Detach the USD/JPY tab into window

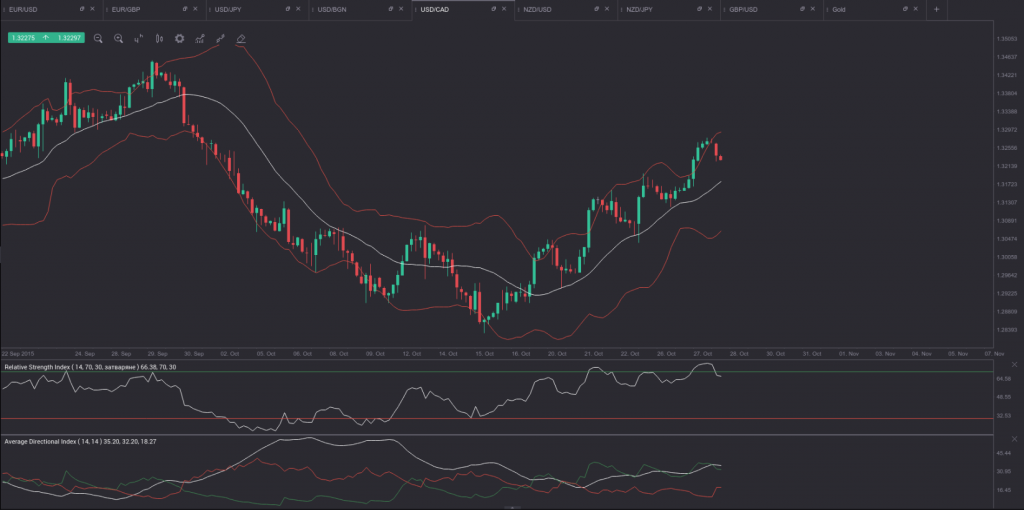(x=285, y=9)
